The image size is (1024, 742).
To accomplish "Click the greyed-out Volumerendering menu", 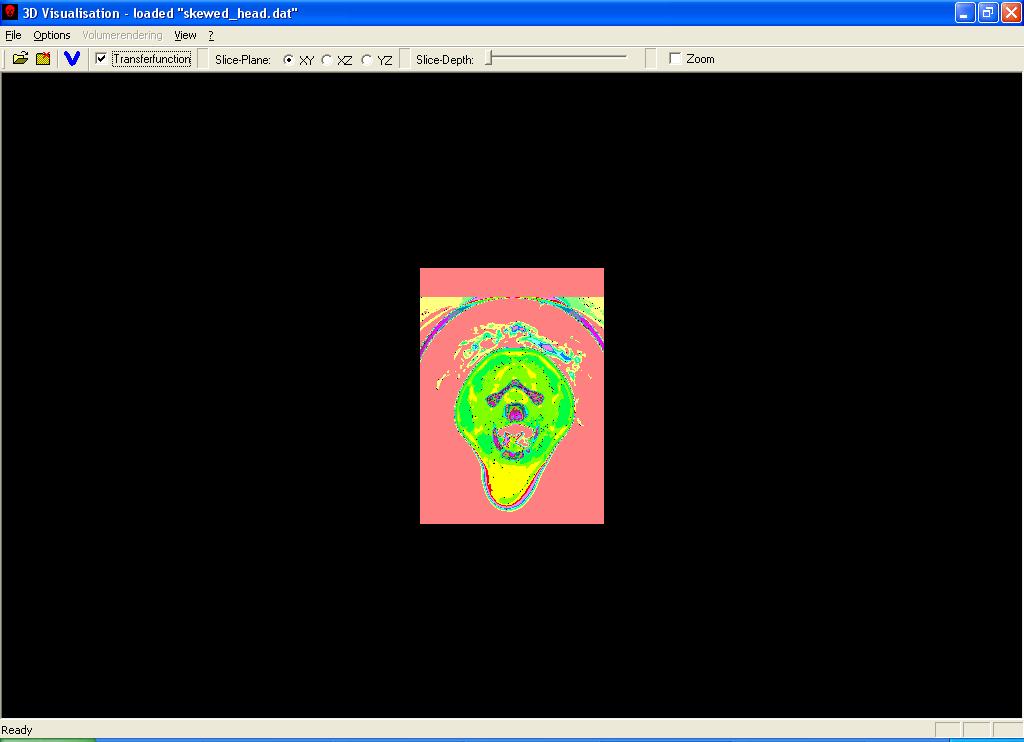I will pos(122,35).
